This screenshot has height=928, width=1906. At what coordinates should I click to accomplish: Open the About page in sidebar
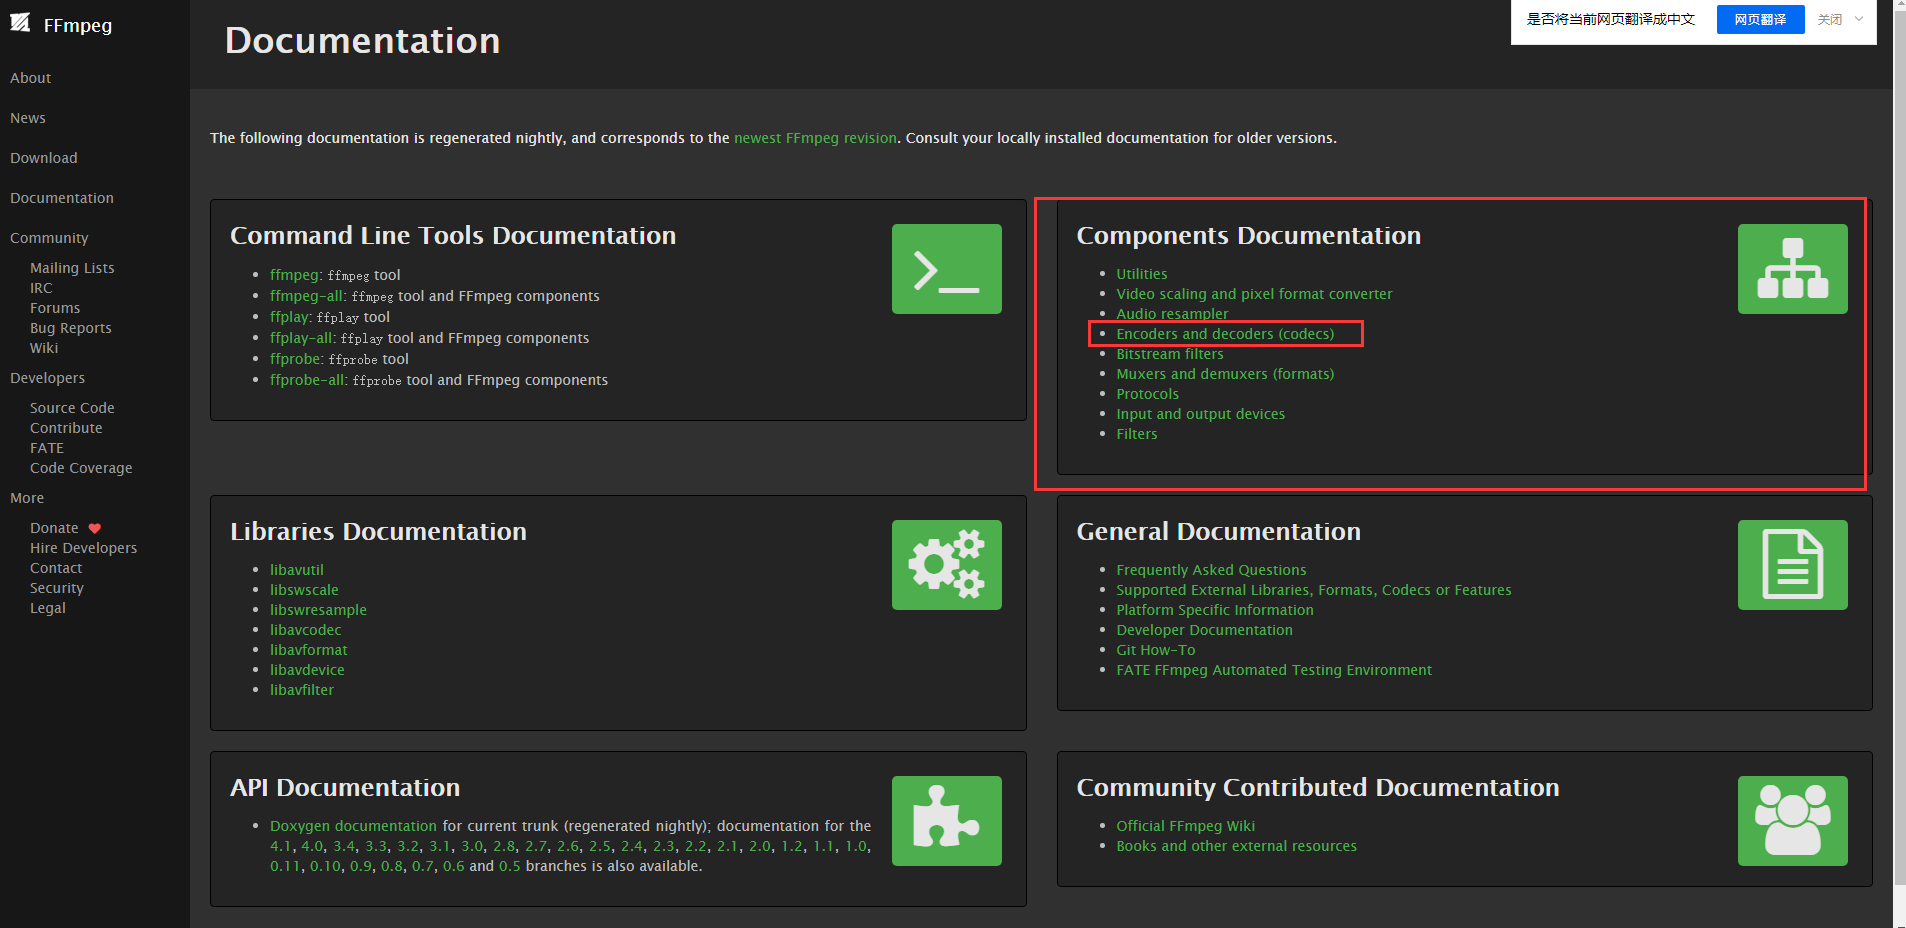pos(30,78)
